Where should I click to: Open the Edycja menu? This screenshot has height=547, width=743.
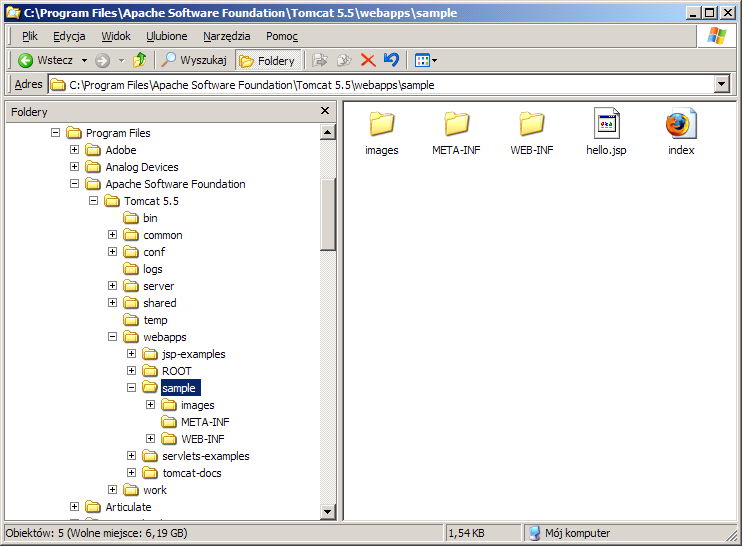(x=69, y=36)
